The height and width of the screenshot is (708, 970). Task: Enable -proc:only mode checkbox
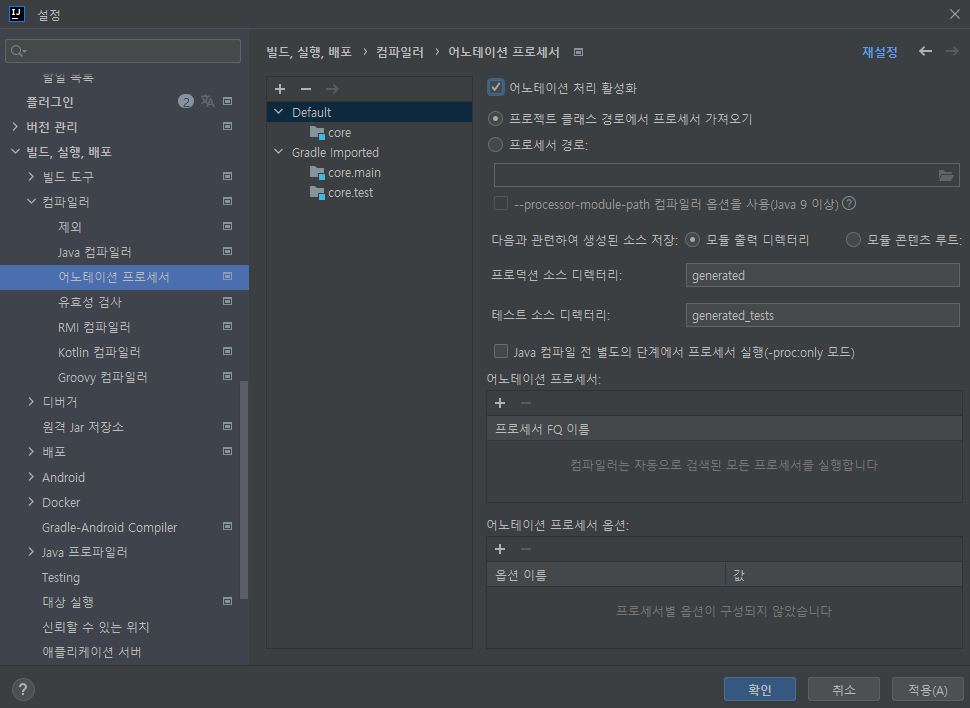click(x=500, y=352)
